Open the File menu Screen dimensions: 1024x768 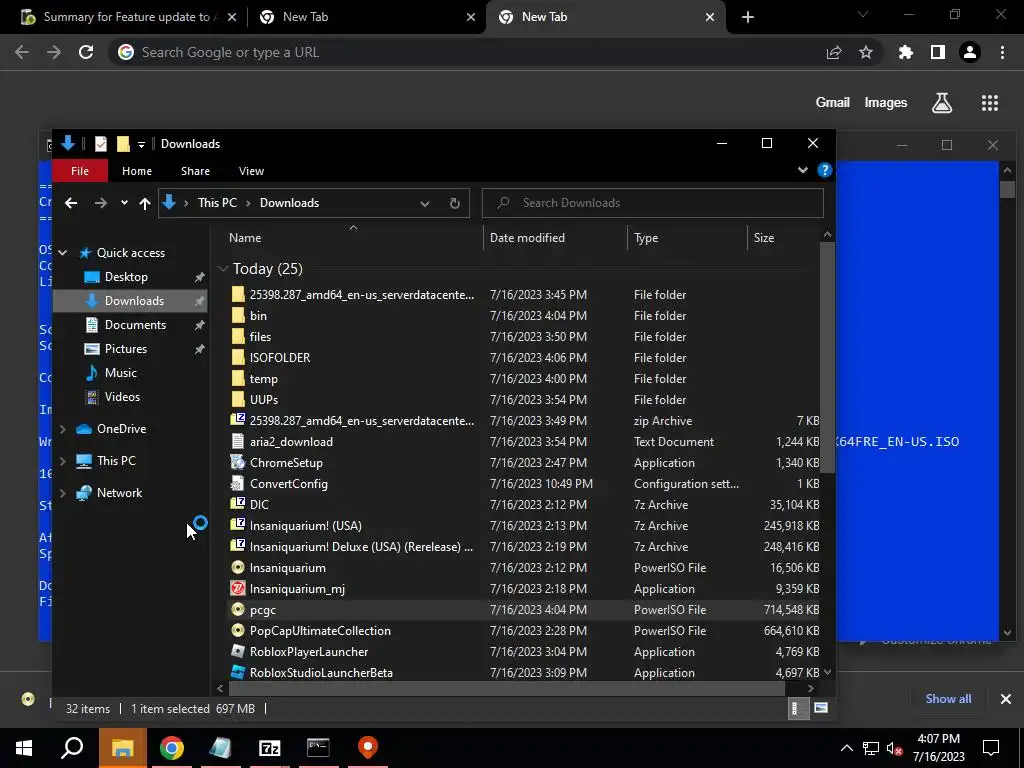[x=80, y=171]
